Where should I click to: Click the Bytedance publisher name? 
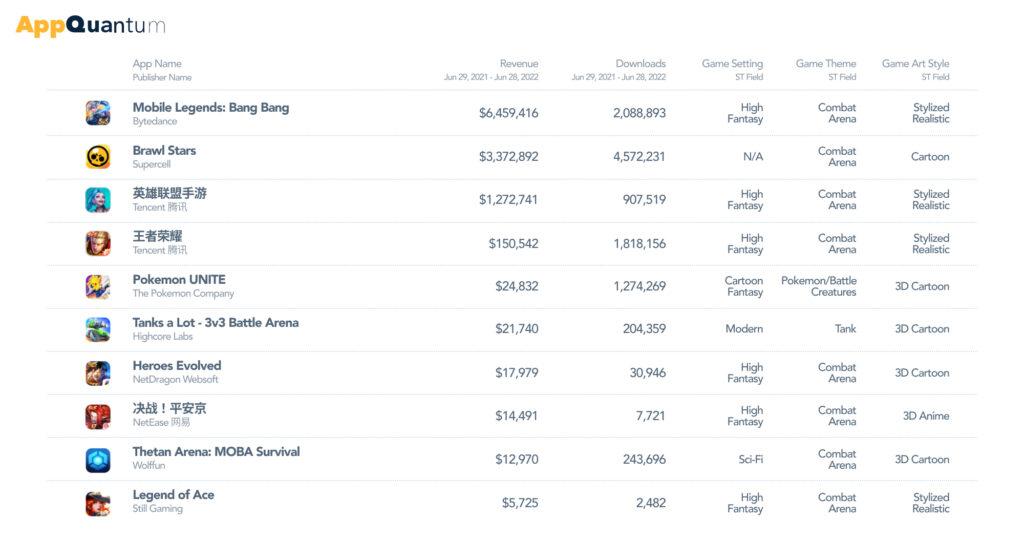coord(155,121)
